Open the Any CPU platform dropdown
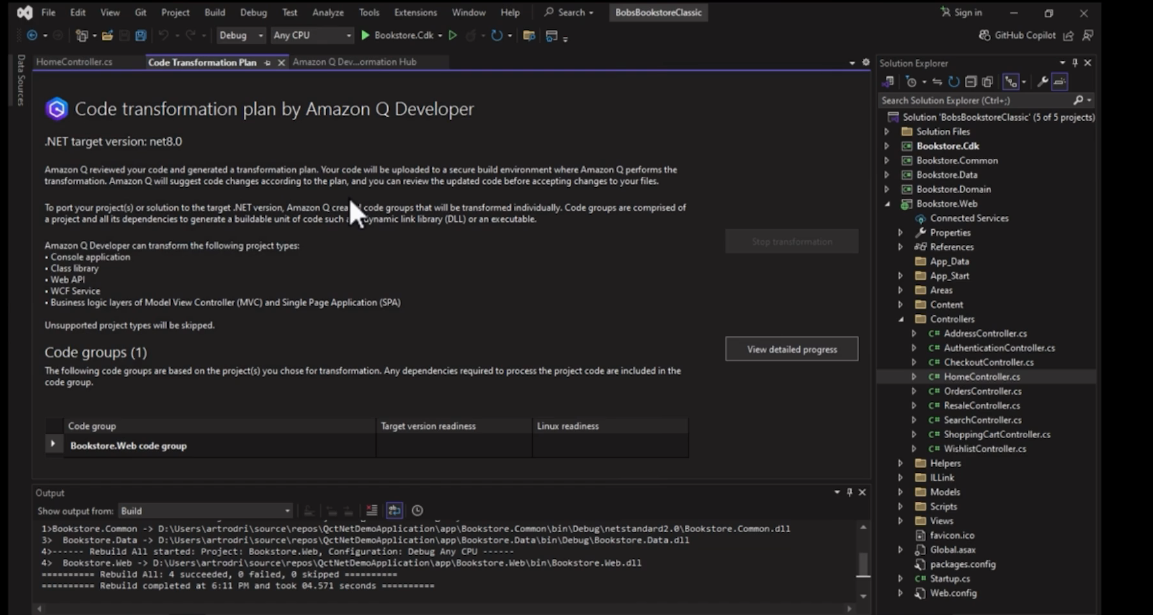The width and height of the screenshot is (1153, 615). (x=313, y=35)
